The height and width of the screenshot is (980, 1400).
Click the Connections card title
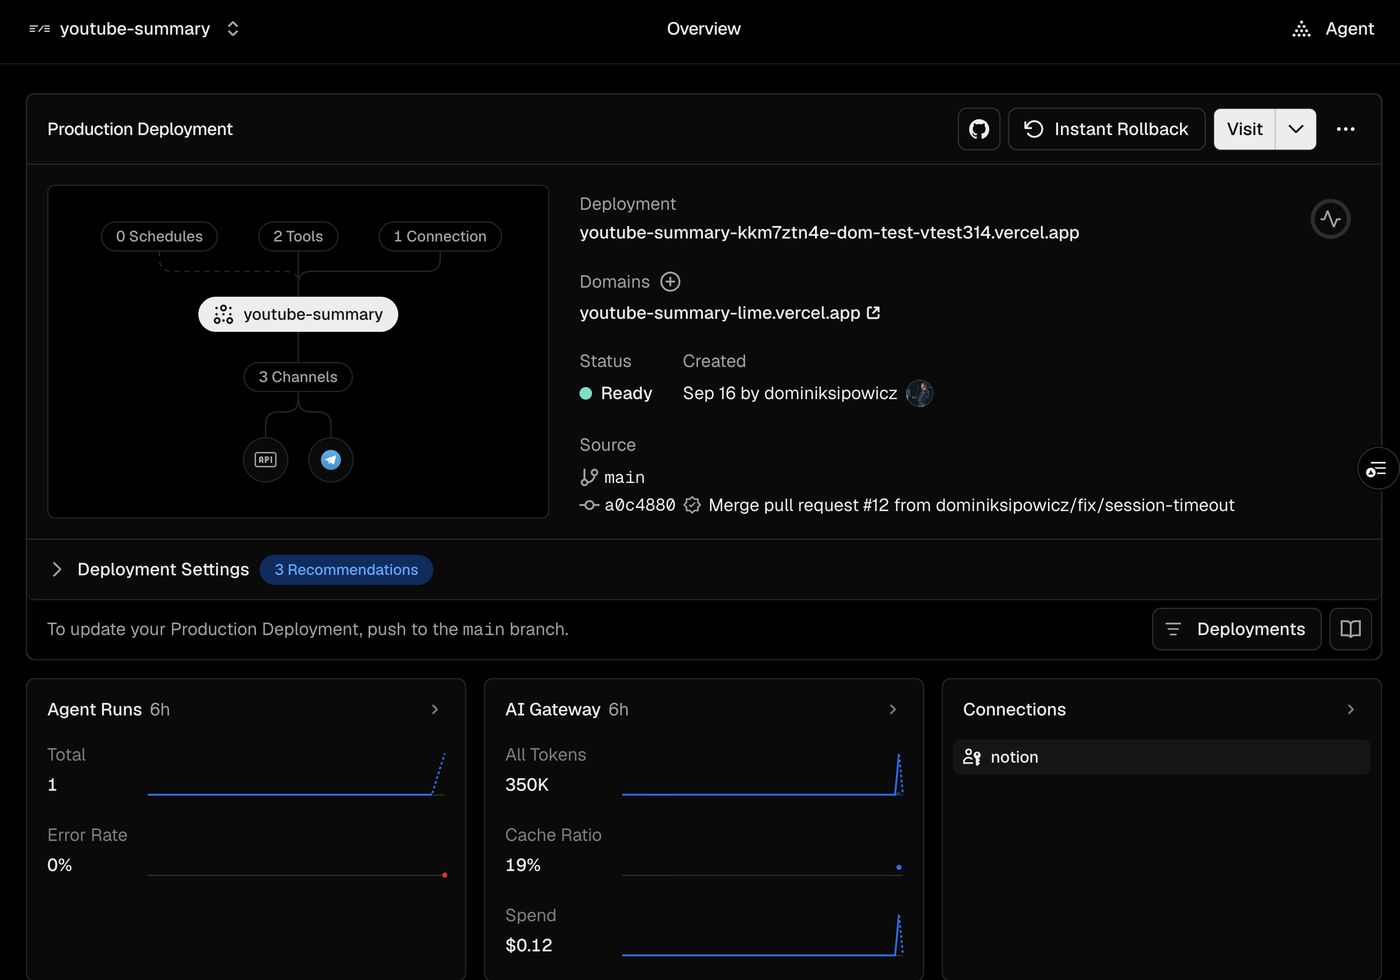click(1014, 709)
